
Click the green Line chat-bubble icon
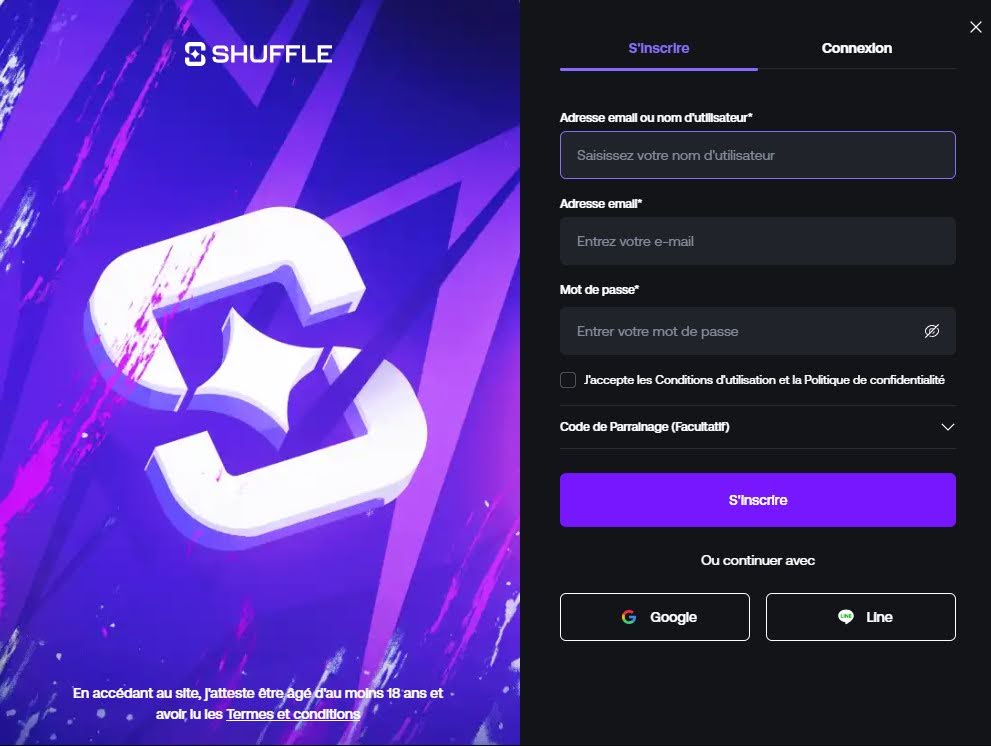click(x=846, y=616)
